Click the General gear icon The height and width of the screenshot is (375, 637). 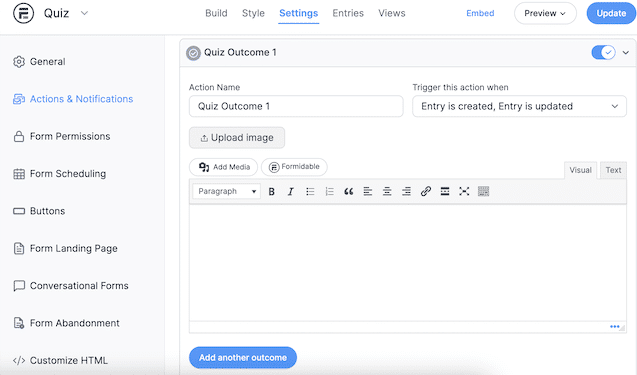(x=19, y=61)
